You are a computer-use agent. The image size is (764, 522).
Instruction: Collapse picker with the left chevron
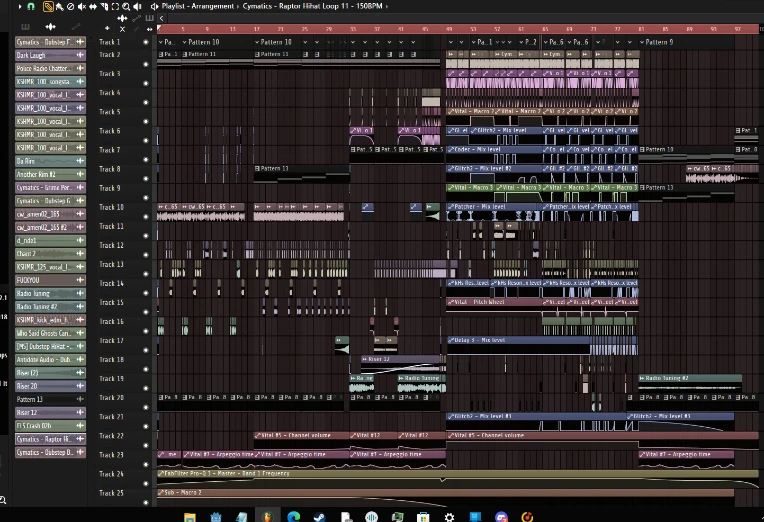coord(161,19)
